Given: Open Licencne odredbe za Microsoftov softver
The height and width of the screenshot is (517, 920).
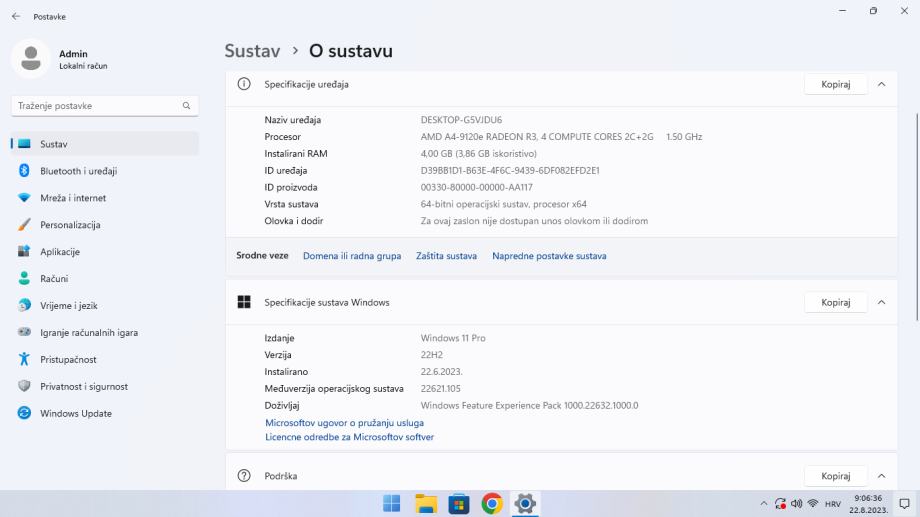Looking at the screenshot, I should pyautogui.click(x=350, y=437).
